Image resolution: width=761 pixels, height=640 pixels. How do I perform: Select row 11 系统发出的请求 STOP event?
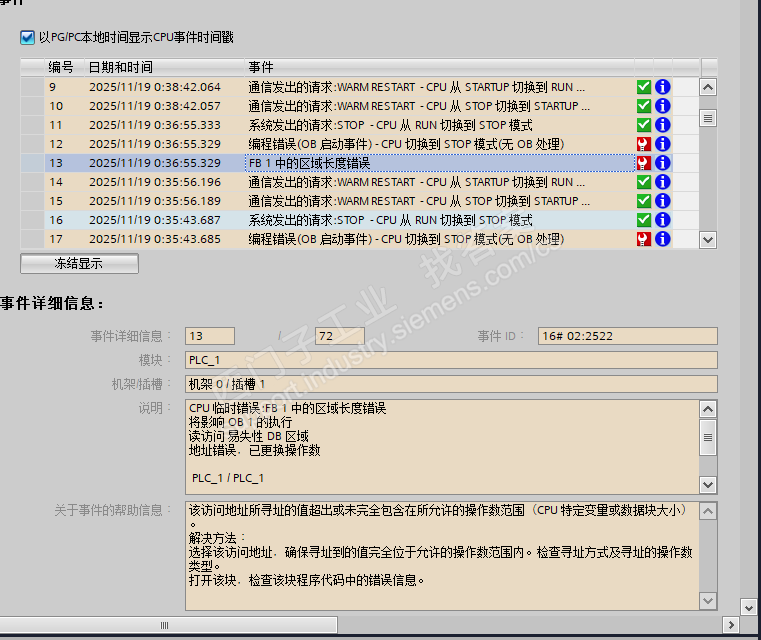click(360, 125)
